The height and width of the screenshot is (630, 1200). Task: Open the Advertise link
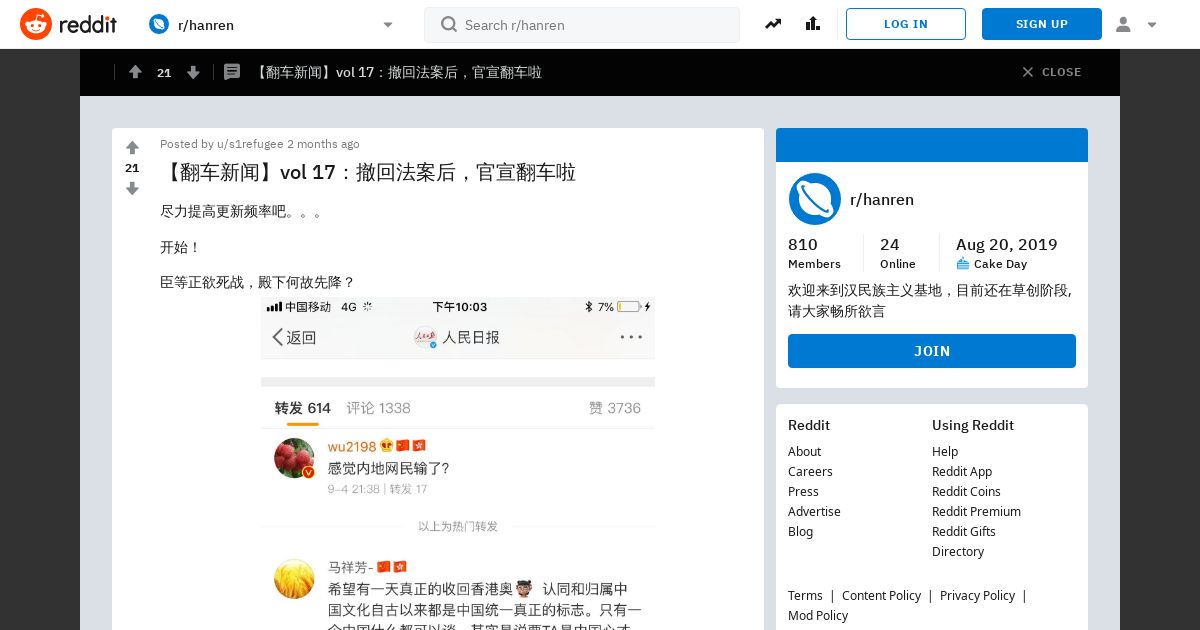pos(814,511)
